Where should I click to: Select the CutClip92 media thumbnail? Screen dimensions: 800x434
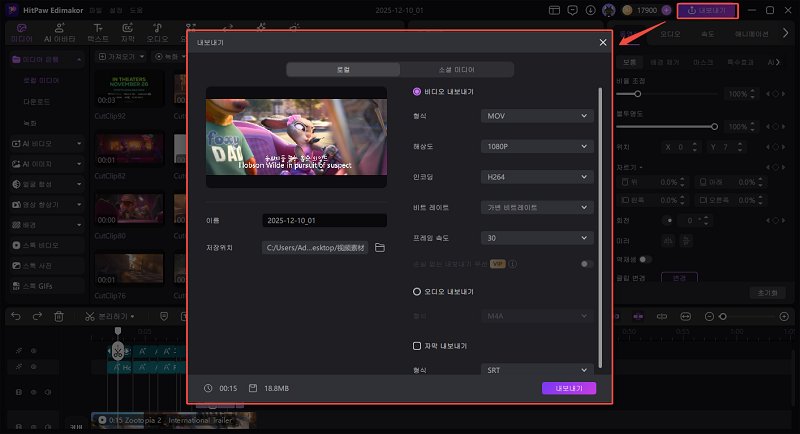129,90
